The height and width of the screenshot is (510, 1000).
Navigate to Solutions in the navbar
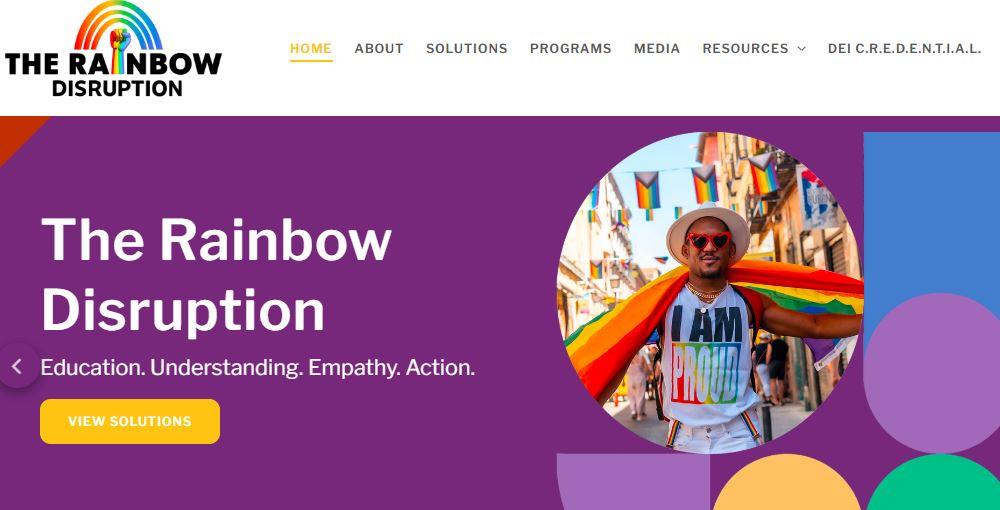point(467,48)
